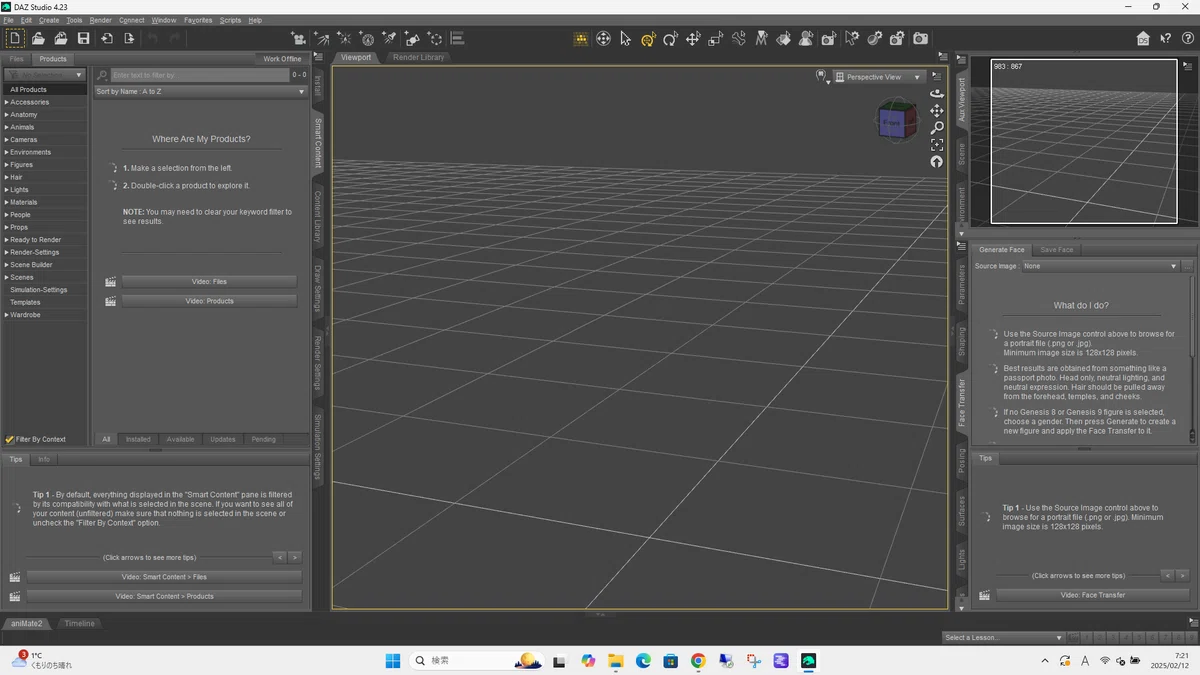Select the Surface Selection tool

click(784, 38)
